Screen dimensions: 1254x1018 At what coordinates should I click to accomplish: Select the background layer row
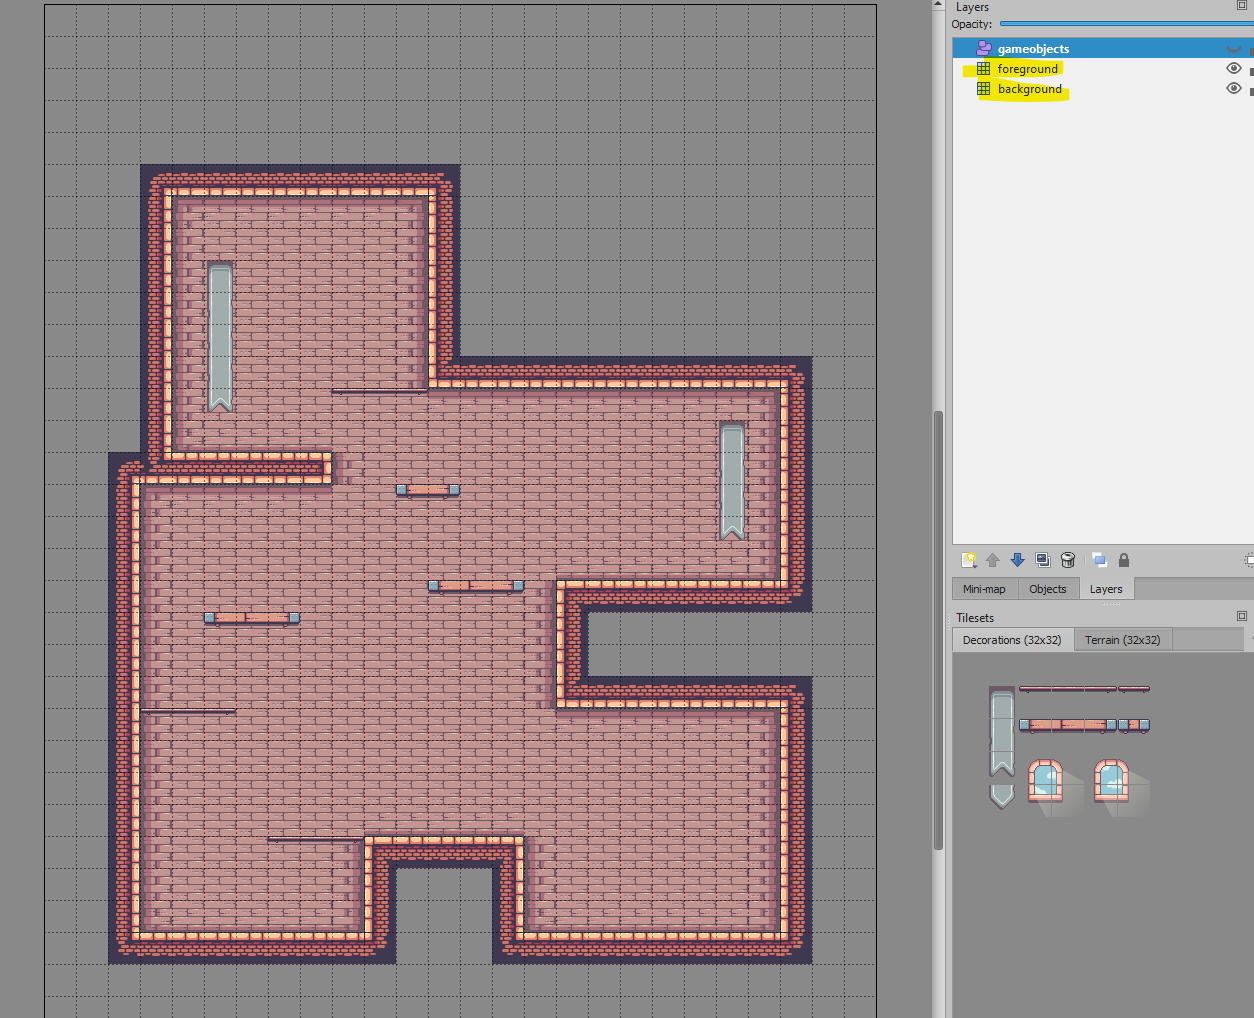(x=1103, y=88)
